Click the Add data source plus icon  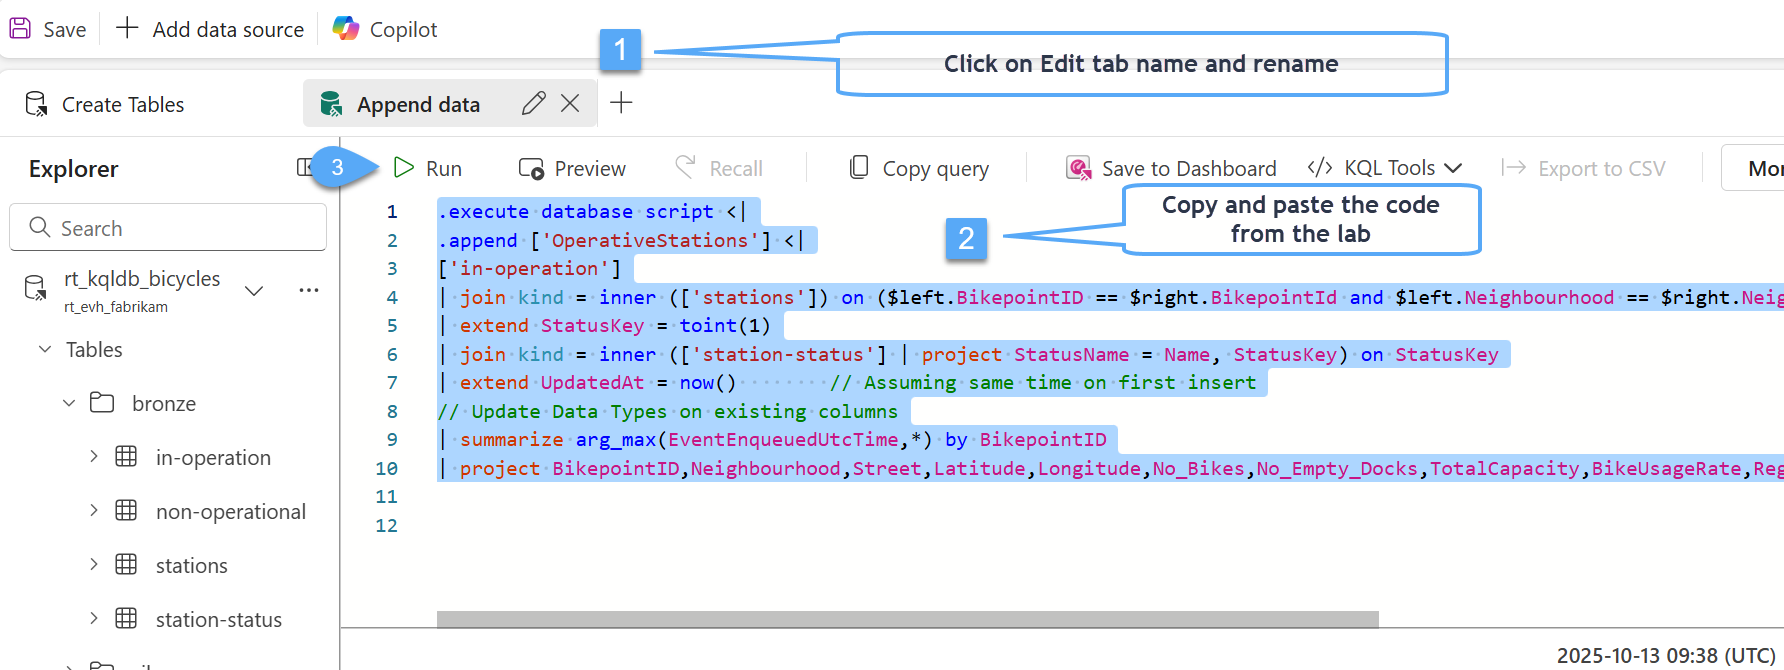(127, 28)
